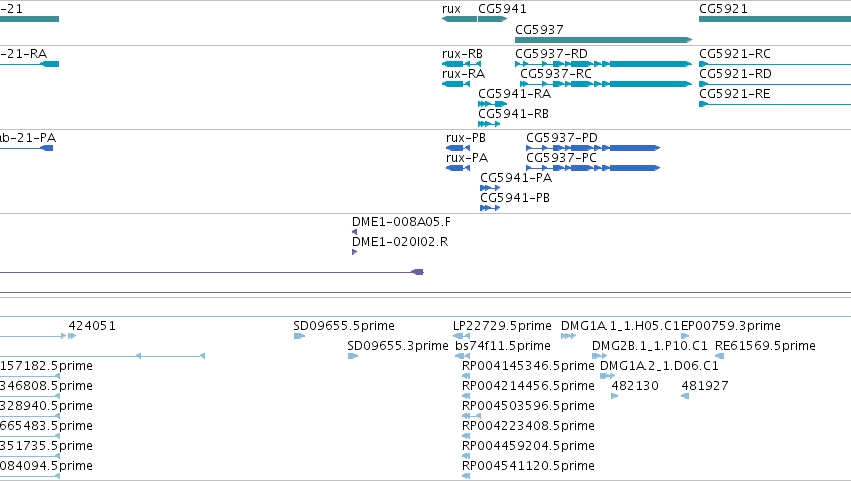Click the SD09655.3prime EST label
The width and height of the screenshot is (851, 481).
tap(398, 346)
